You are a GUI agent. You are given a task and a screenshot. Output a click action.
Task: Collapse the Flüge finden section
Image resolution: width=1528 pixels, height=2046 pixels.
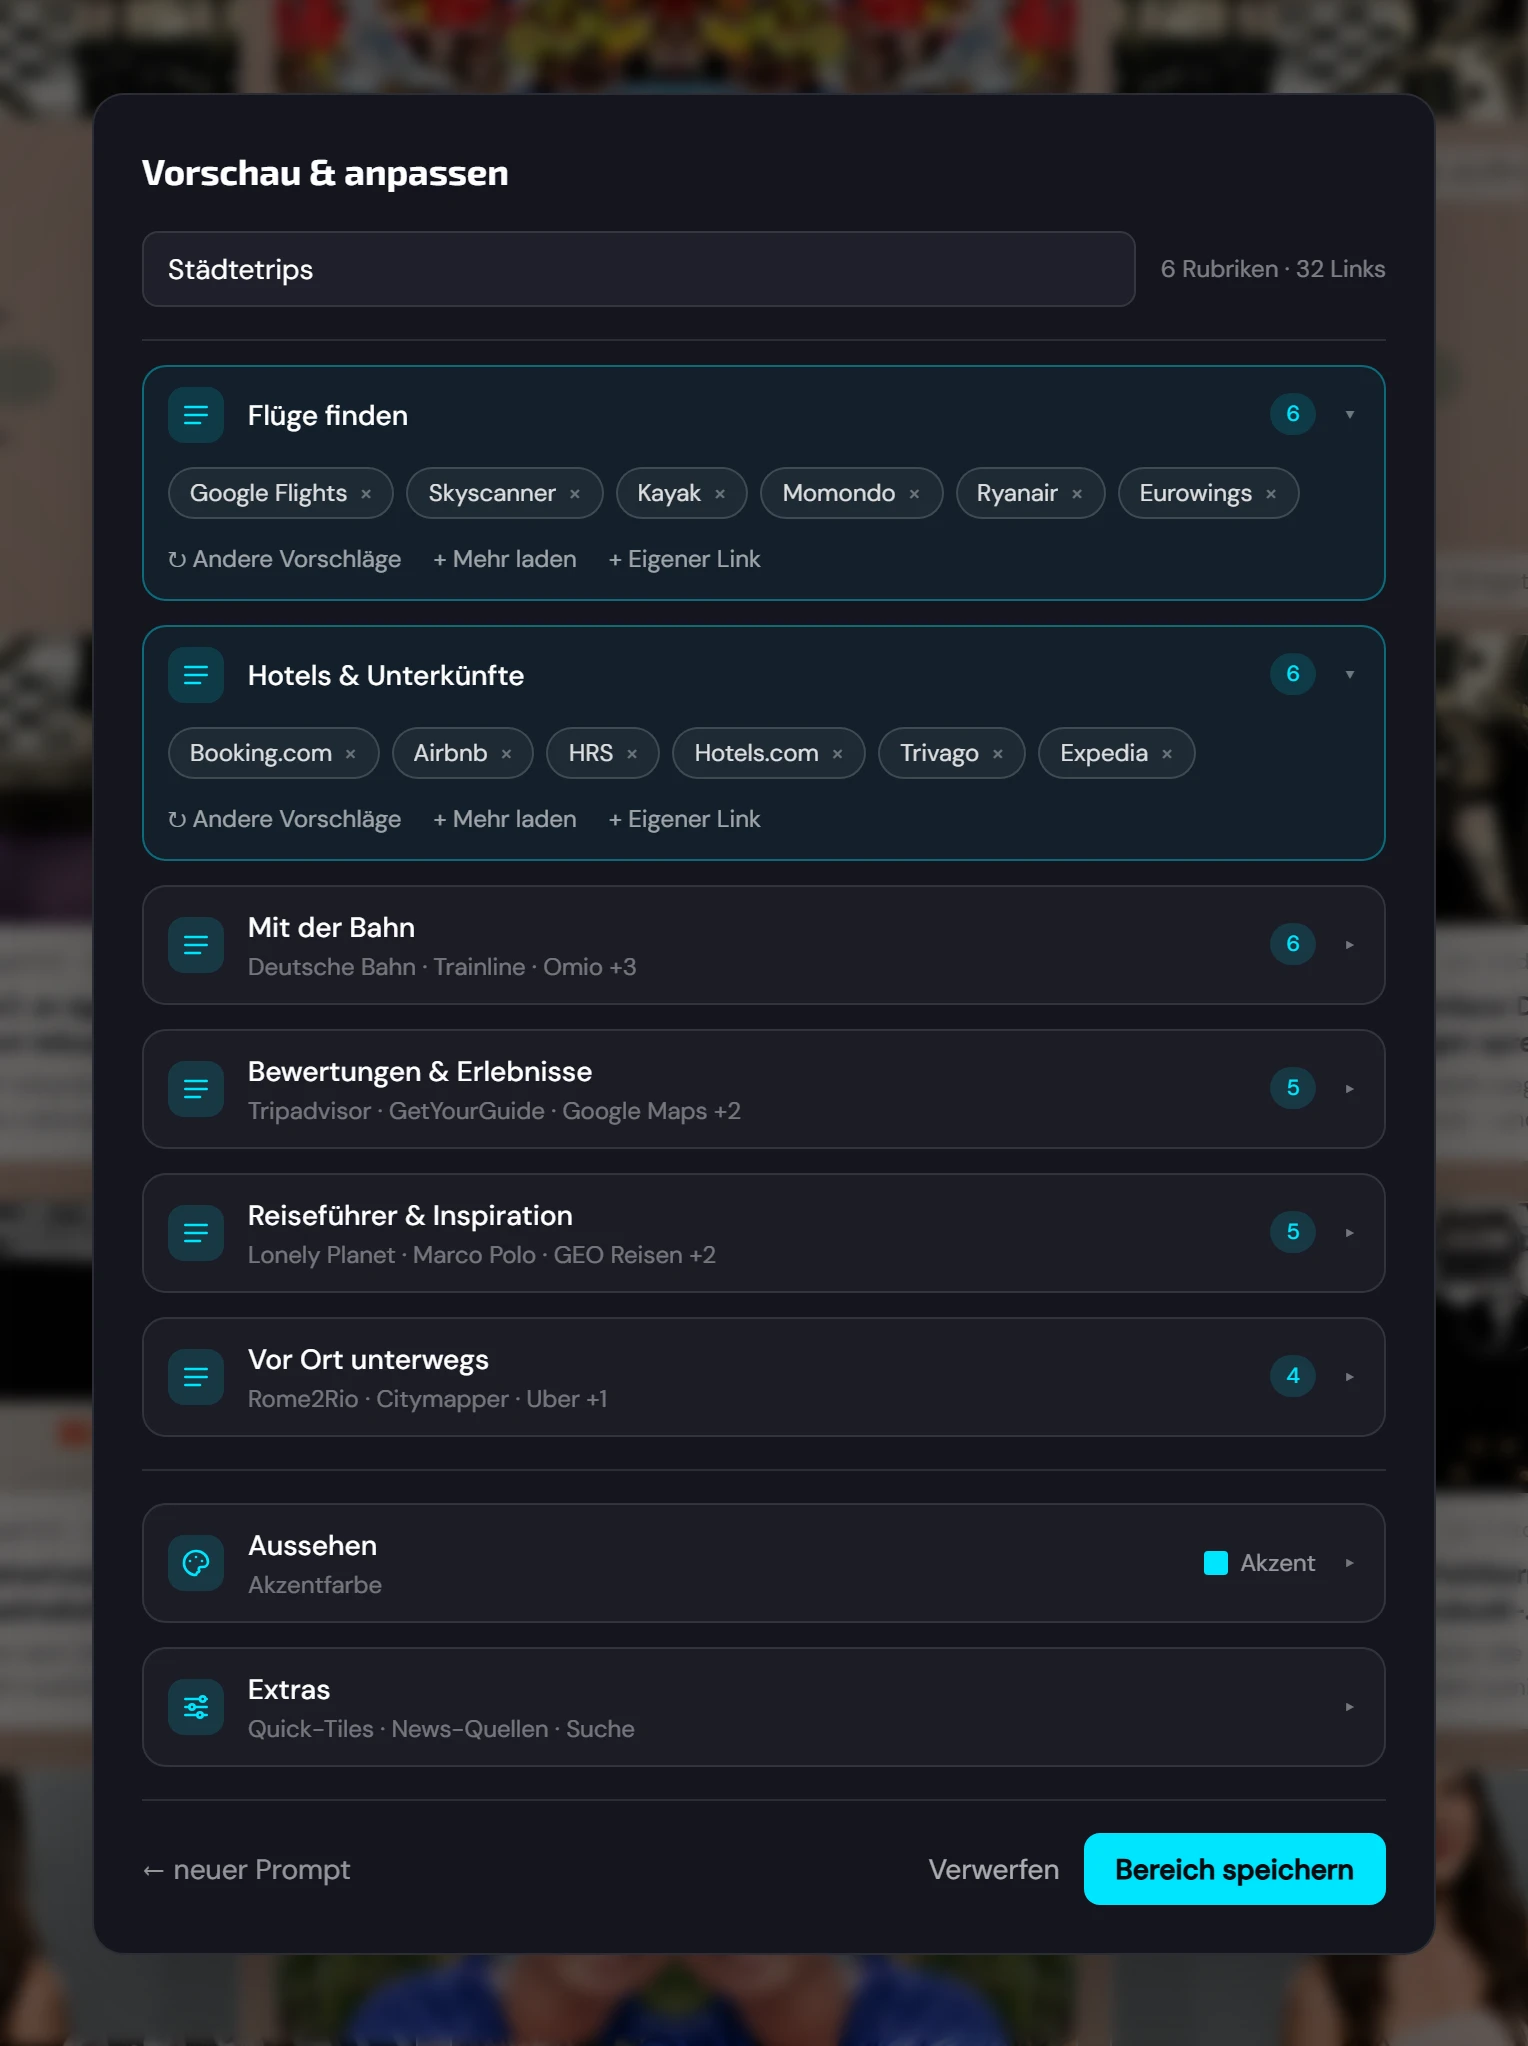tap(1350, 415)
